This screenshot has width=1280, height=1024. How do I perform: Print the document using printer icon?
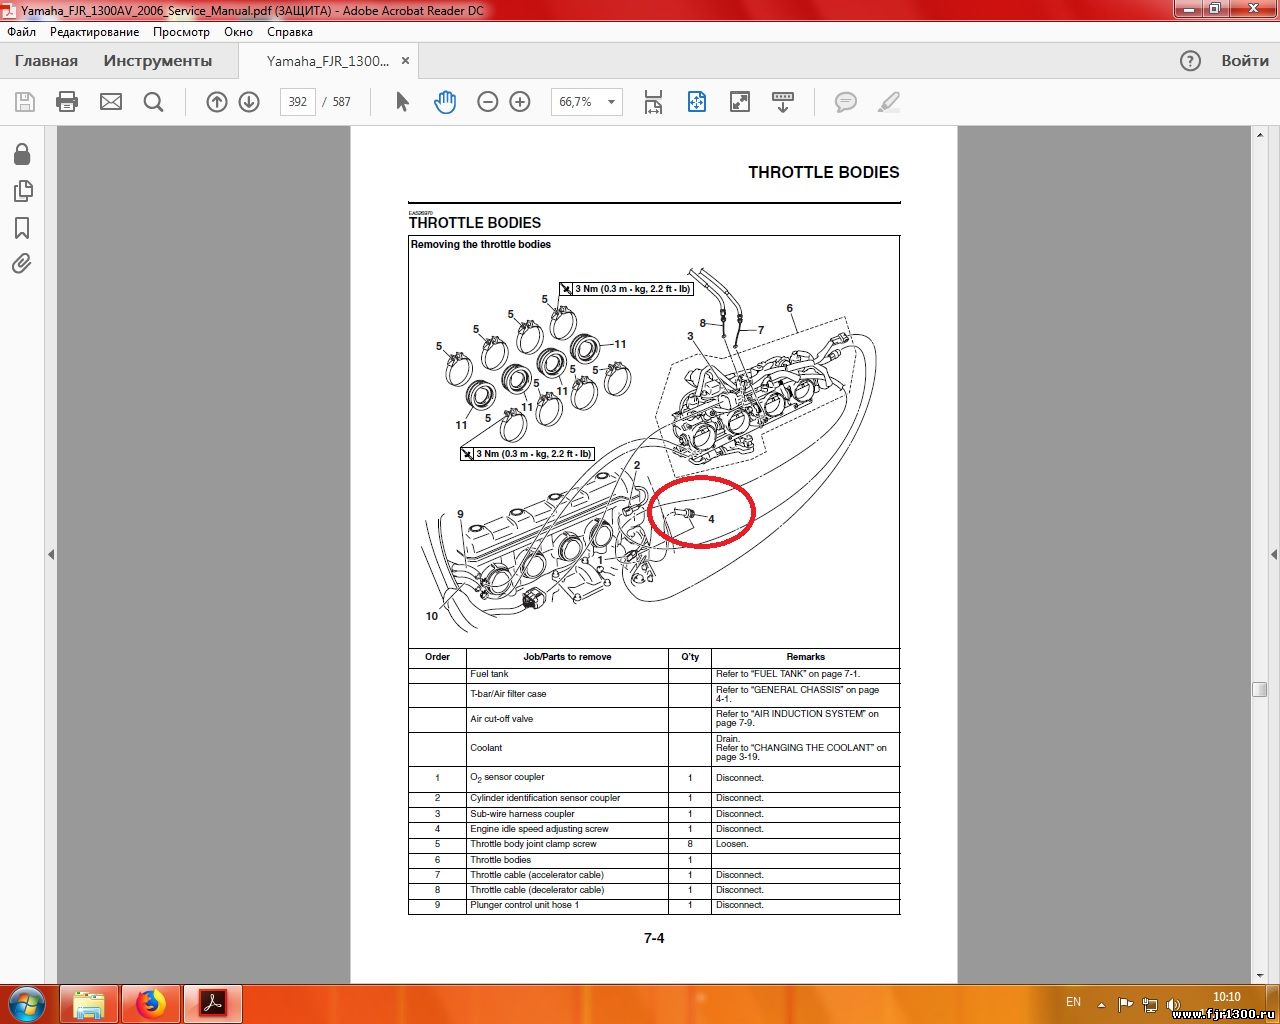pyautogui.click(x=67, y=102)
